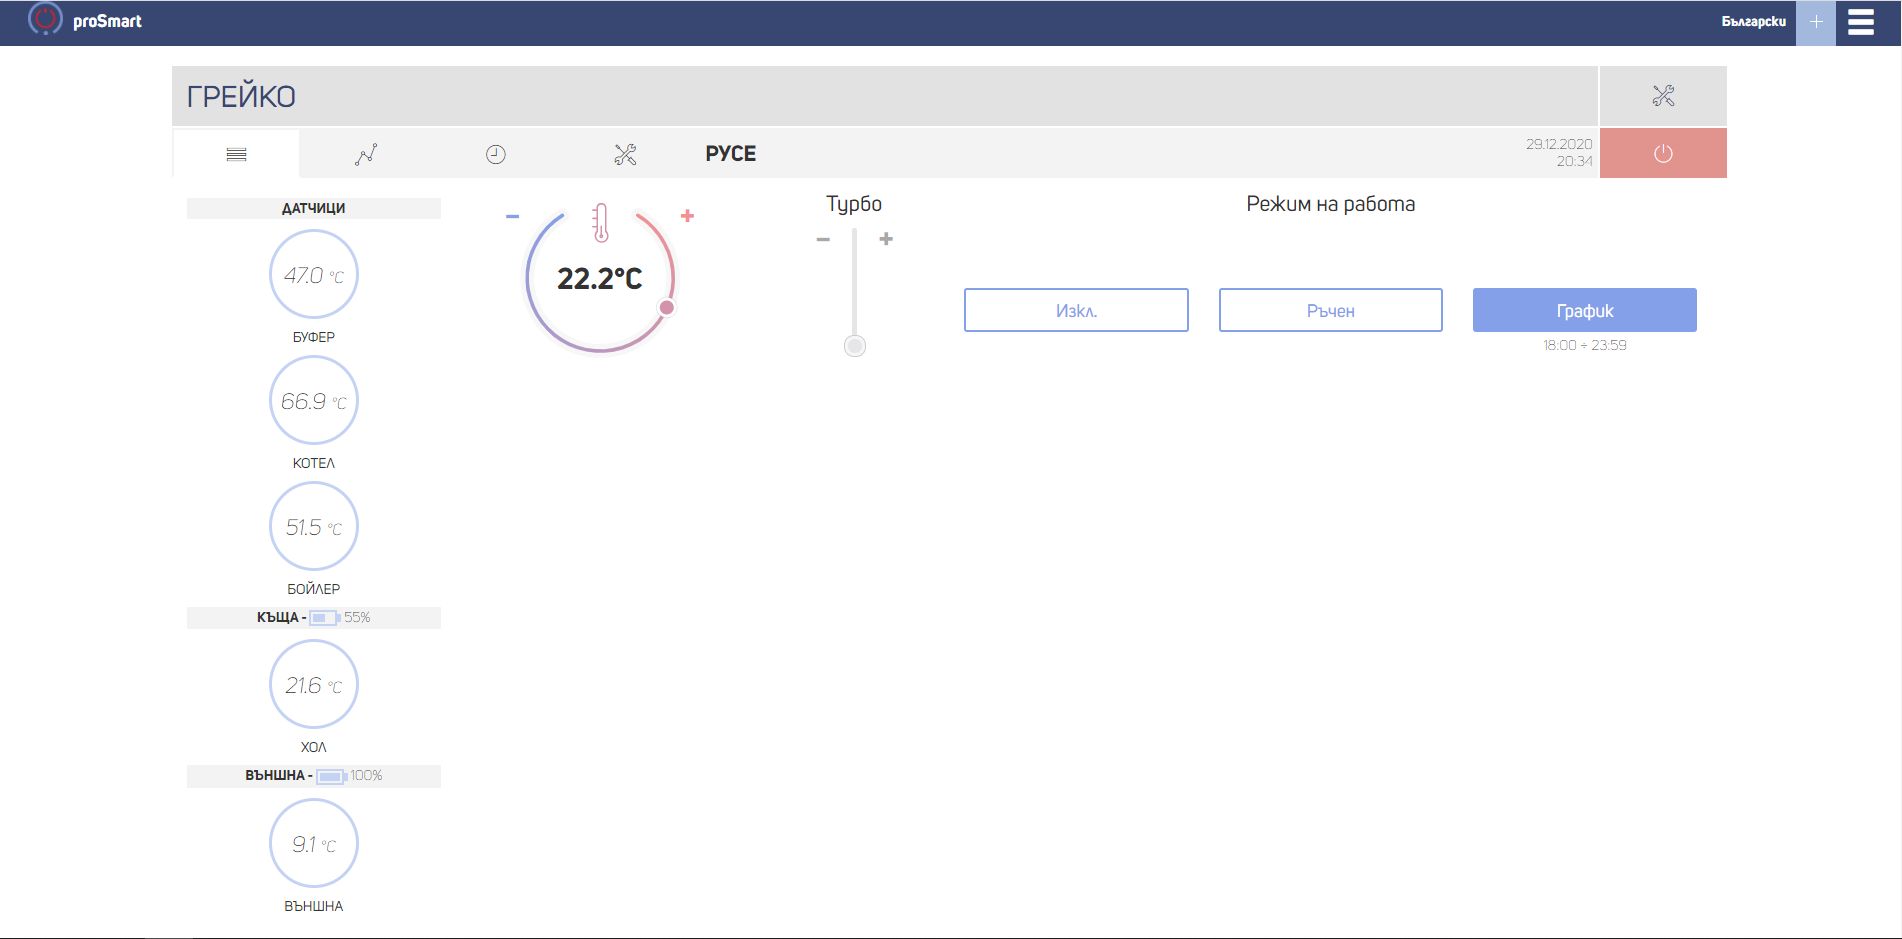Open the chart graph tab

pos(366,154)
